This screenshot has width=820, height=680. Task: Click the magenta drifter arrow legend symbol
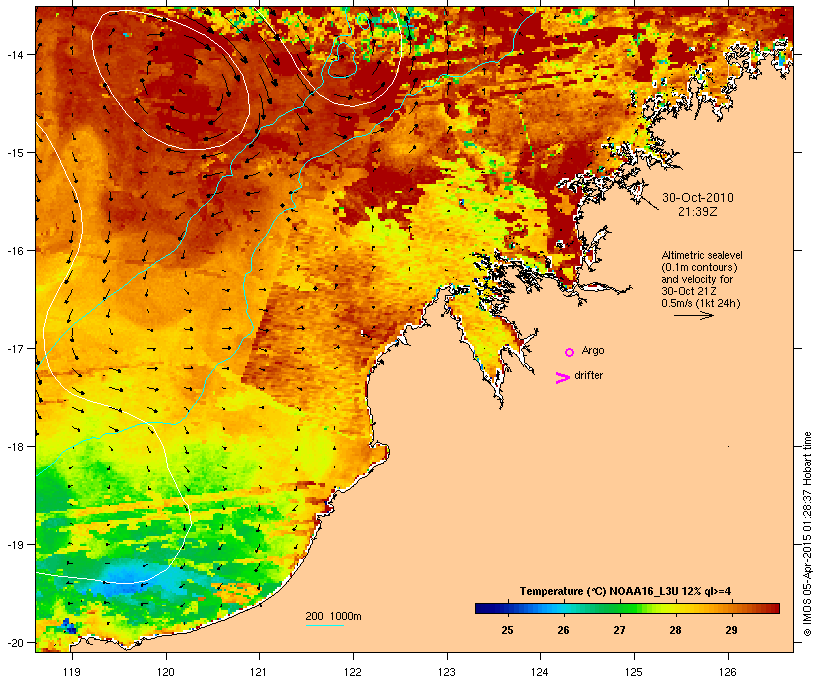click(x=563, y=378)
